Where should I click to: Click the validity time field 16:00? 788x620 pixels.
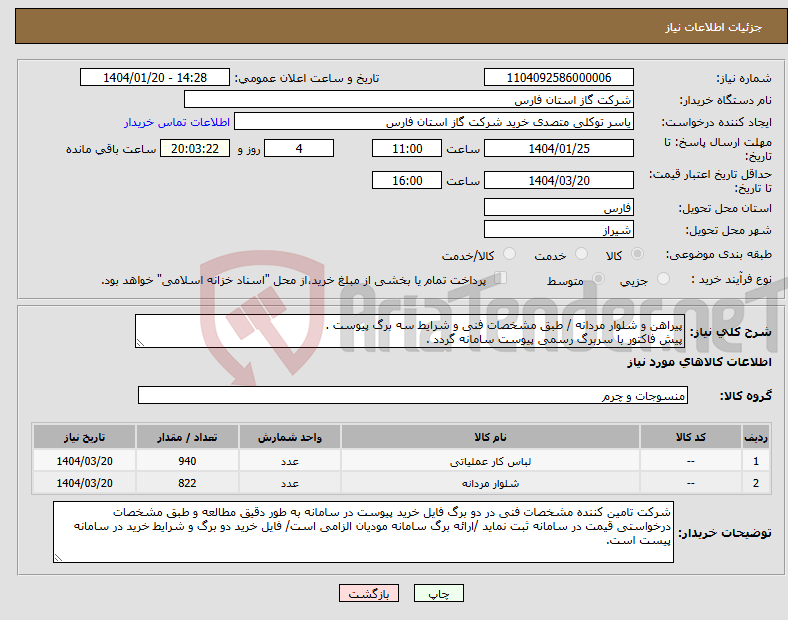[x=407, y=180]
